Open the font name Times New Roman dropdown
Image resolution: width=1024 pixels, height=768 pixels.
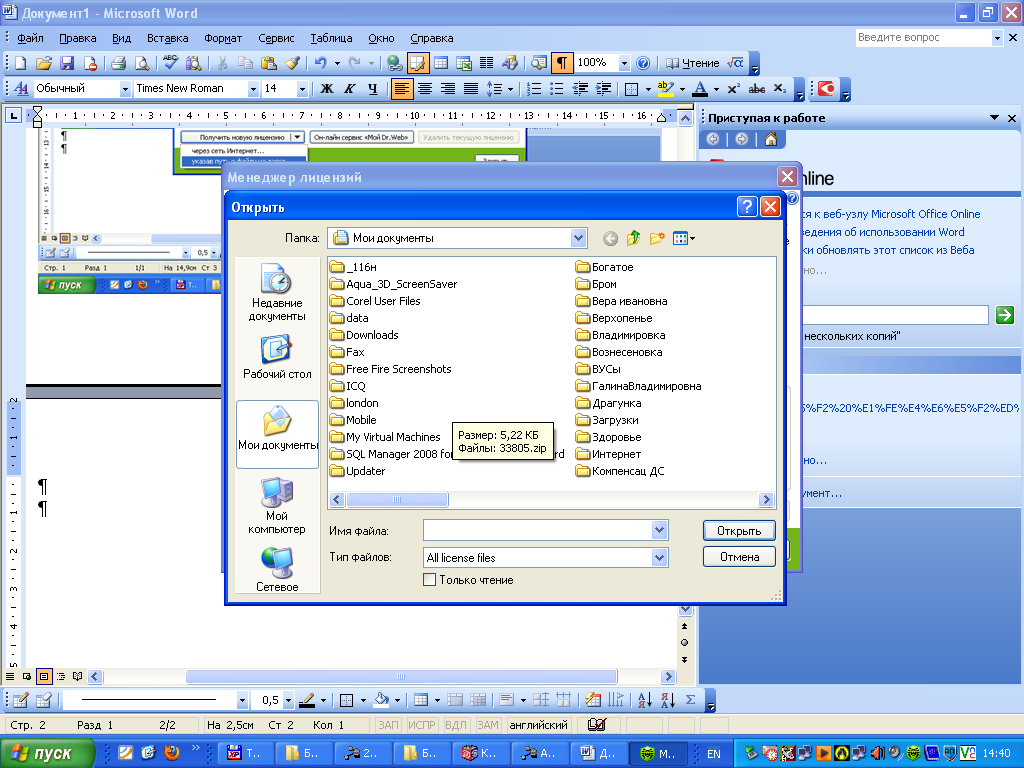253,89
